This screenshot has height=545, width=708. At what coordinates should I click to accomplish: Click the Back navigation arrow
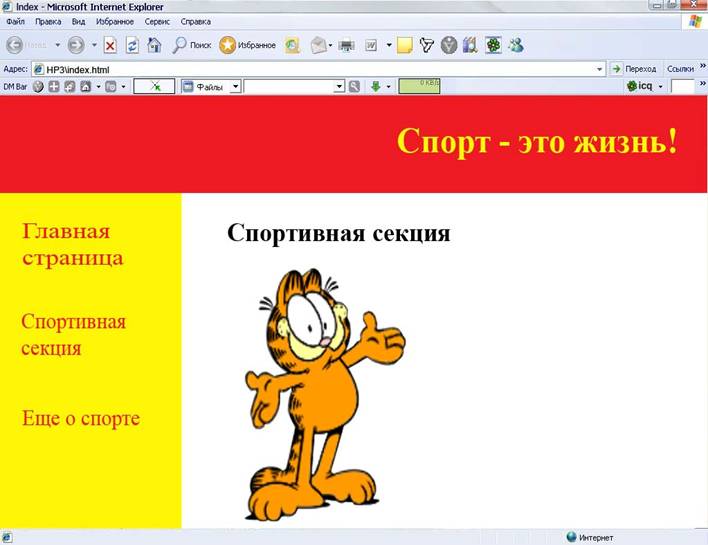coord(14,45)
